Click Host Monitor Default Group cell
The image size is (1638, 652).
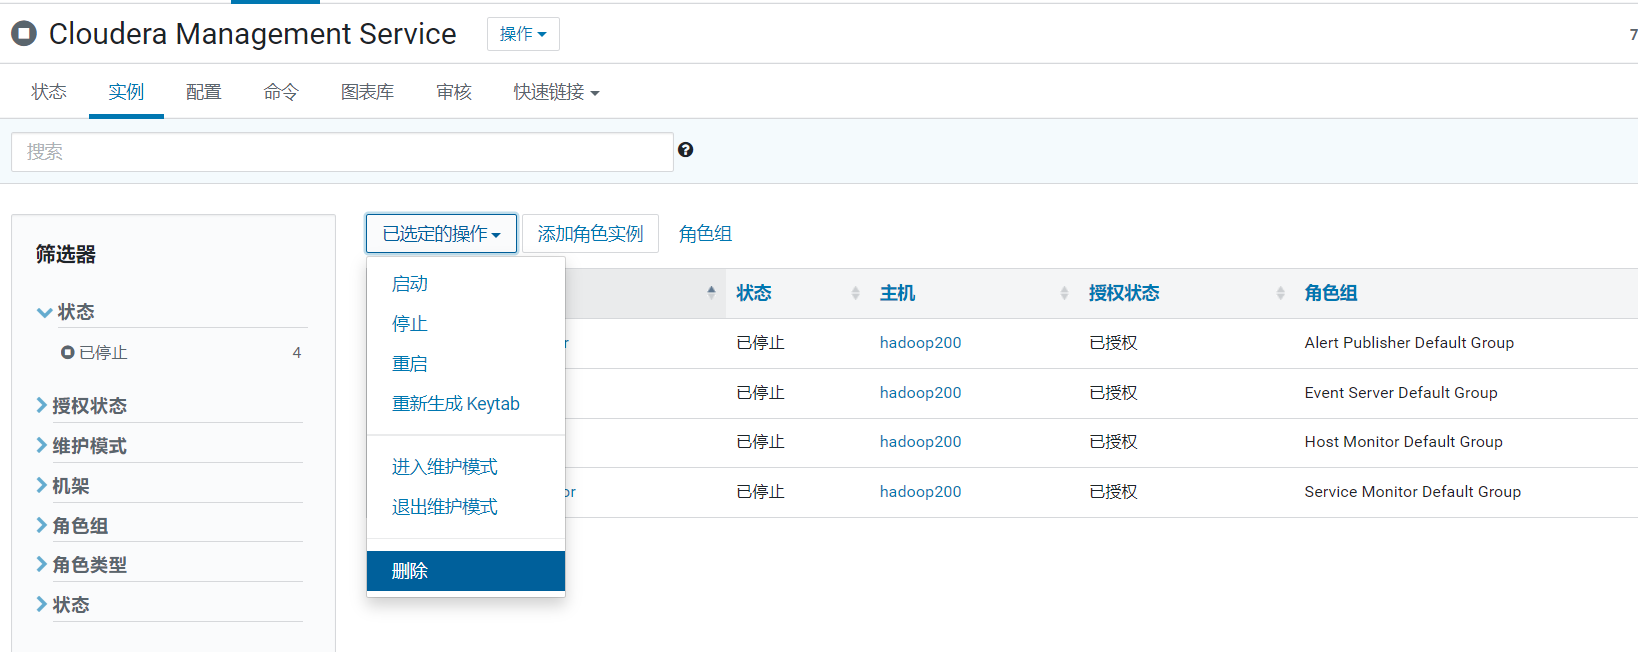(1403, 442)
